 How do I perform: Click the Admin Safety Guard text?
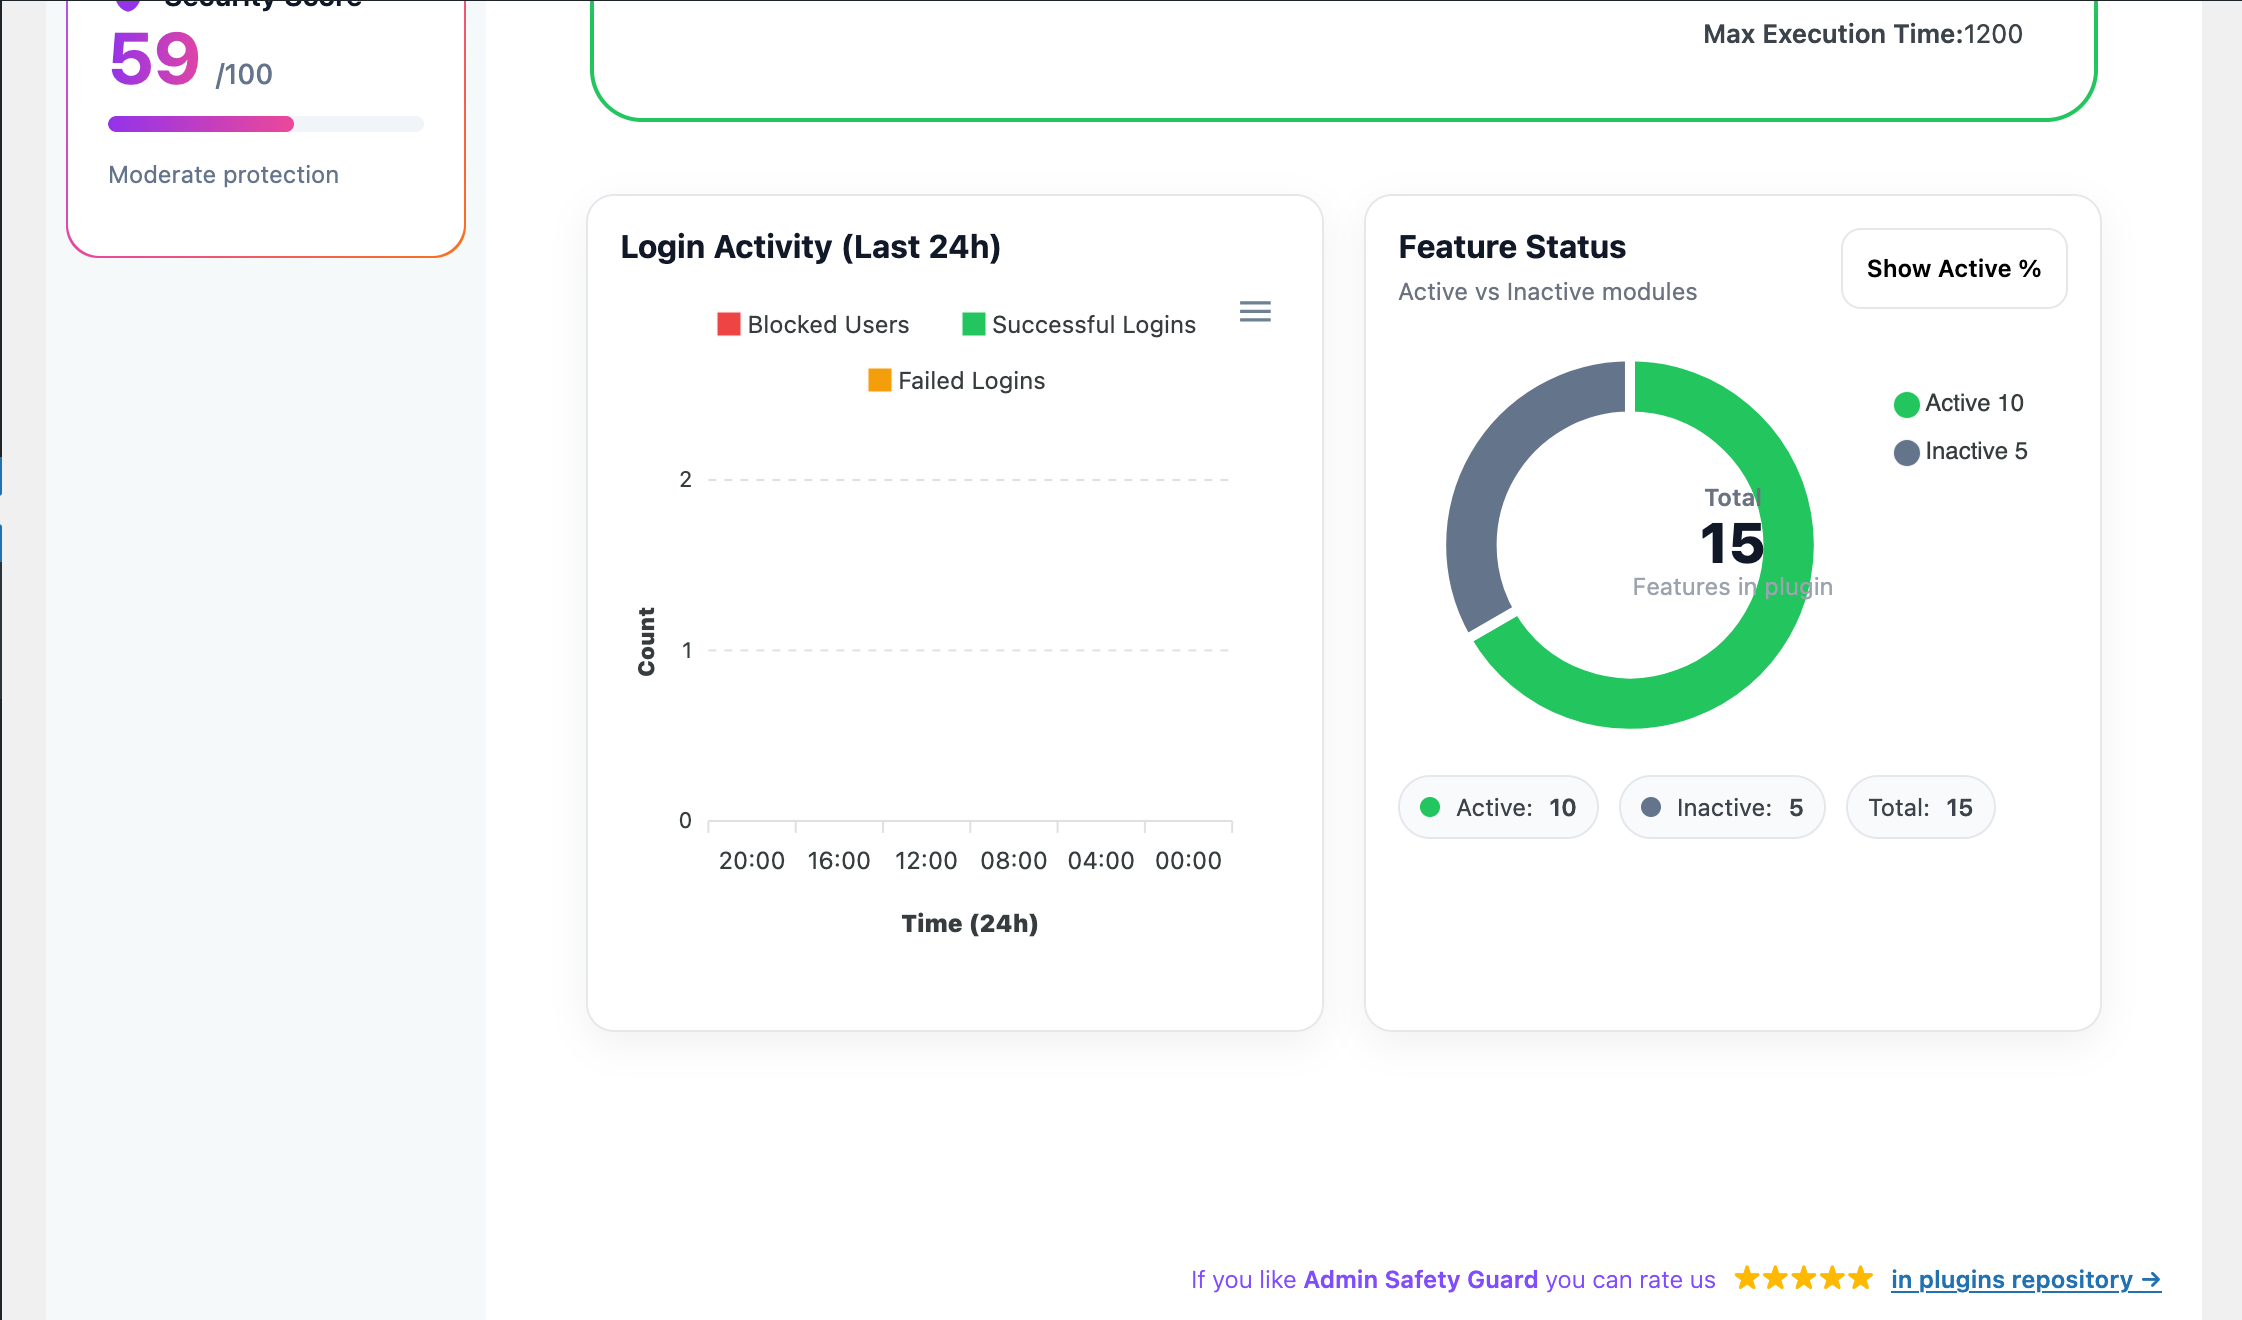tap(1420, 1279)
